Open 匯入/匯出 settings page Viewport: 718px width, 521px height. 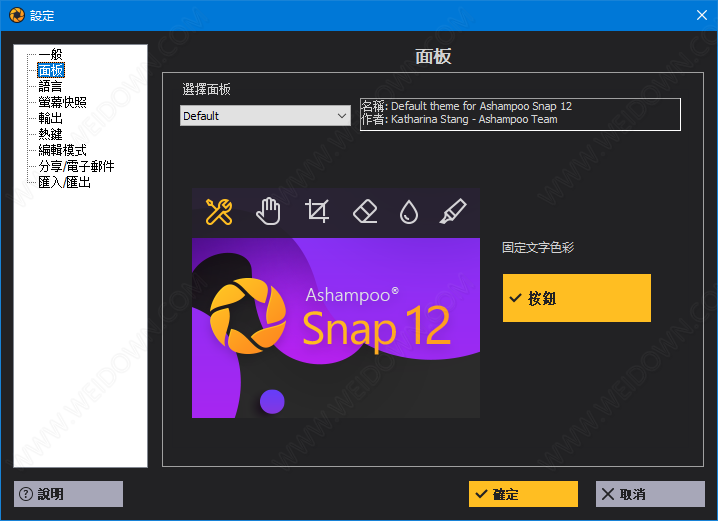tap(65, 182)
